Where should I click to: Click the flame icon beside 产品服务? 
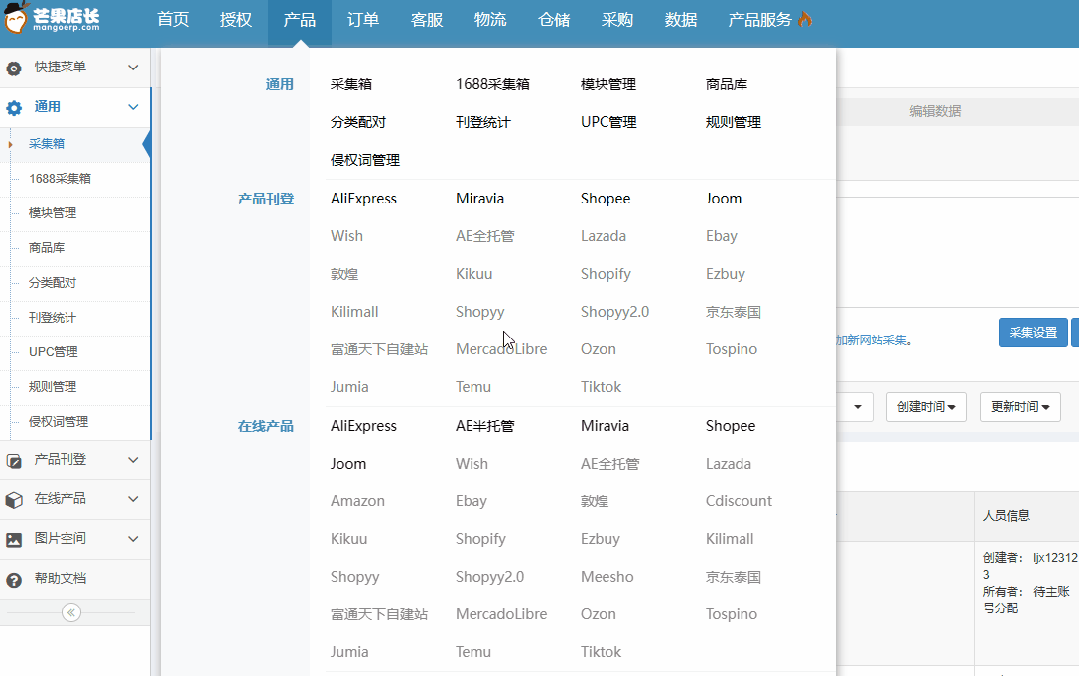pyautogui.click(x=805, y=19)
